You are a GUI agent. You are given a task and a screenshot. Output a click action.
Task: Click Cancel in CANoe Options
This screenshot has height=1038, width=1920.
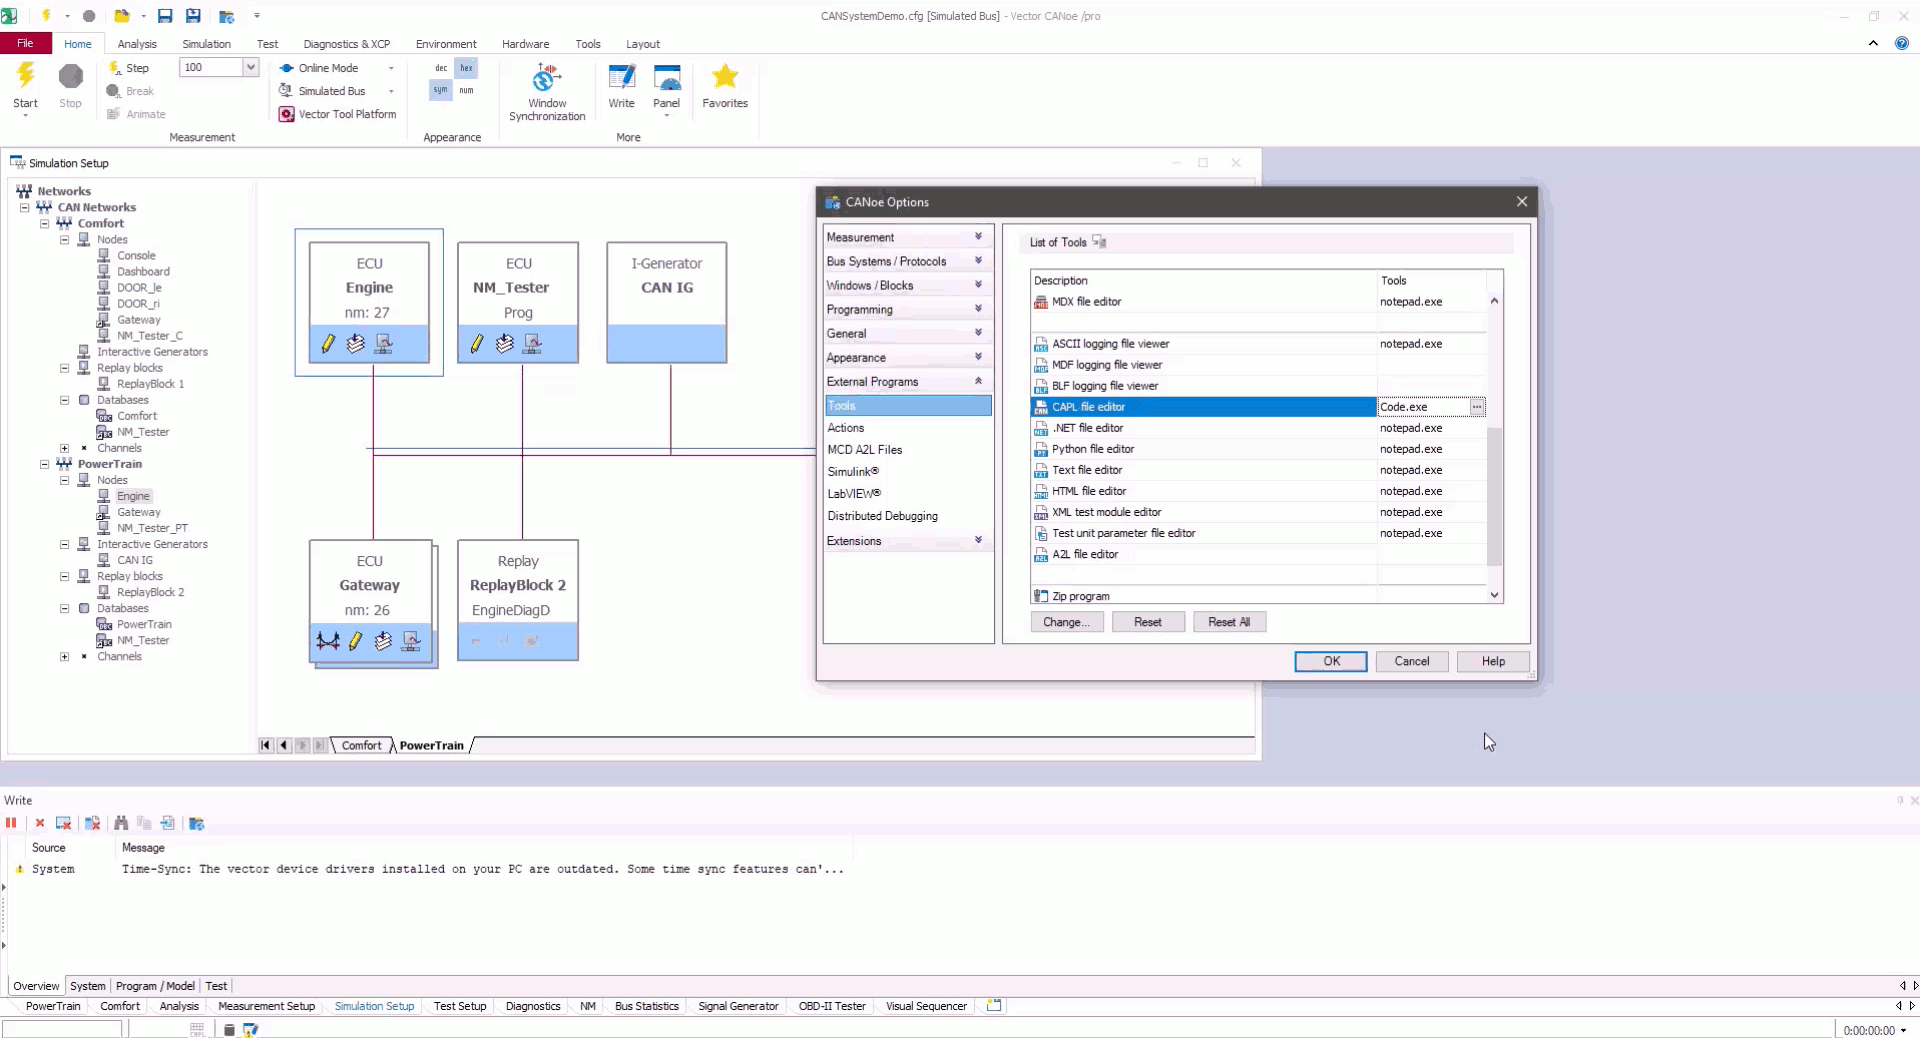pos(1412,661)
